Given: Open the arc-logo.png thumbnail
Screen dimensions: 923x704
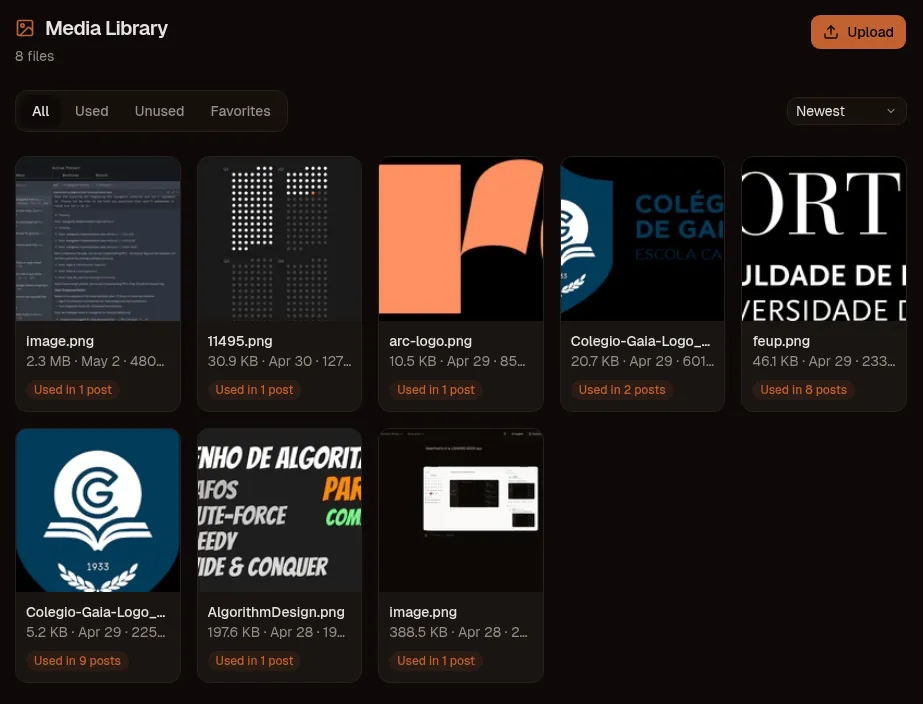Looking at the screenshot, I should click(461, 239).
